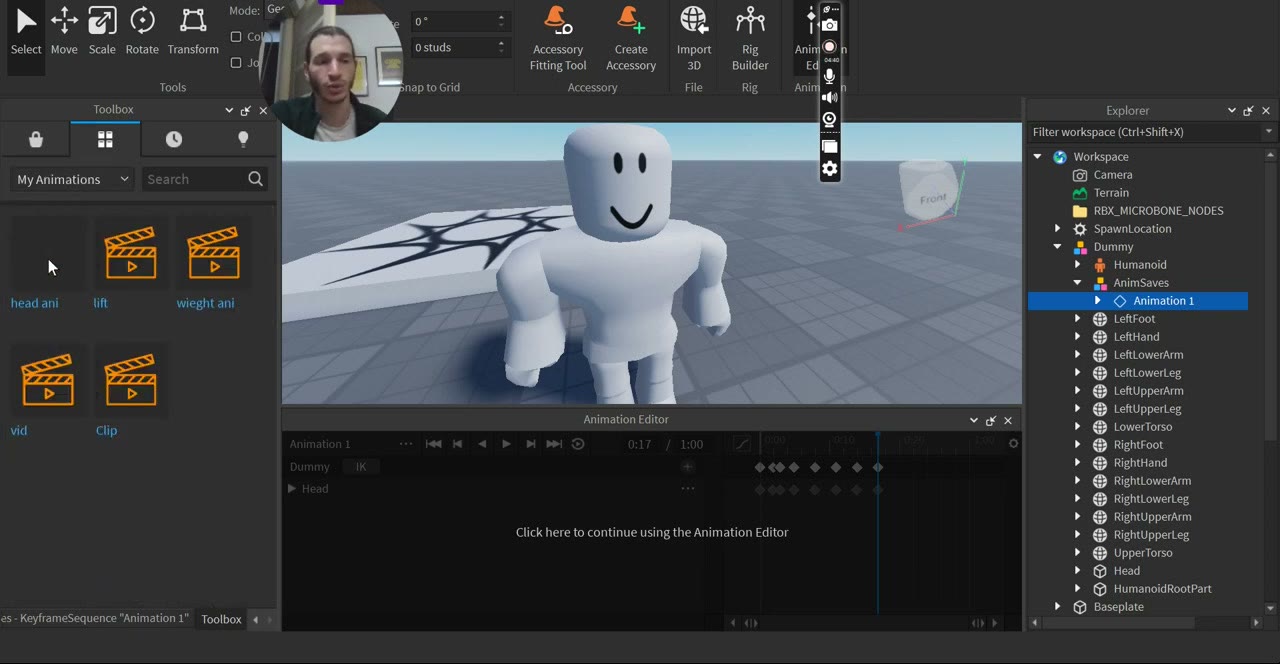Pick the Transform tool

pyautogui.click(x=193, y=32)
